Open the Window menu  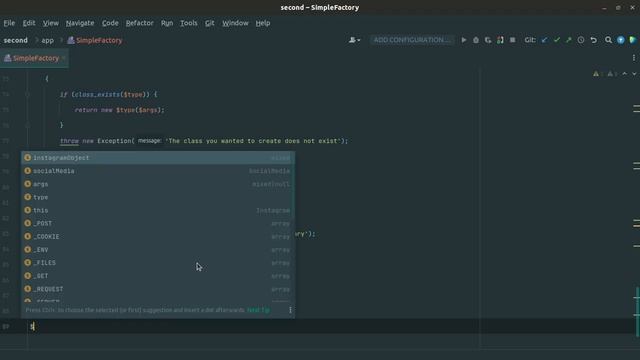click(x=235, y=23)
